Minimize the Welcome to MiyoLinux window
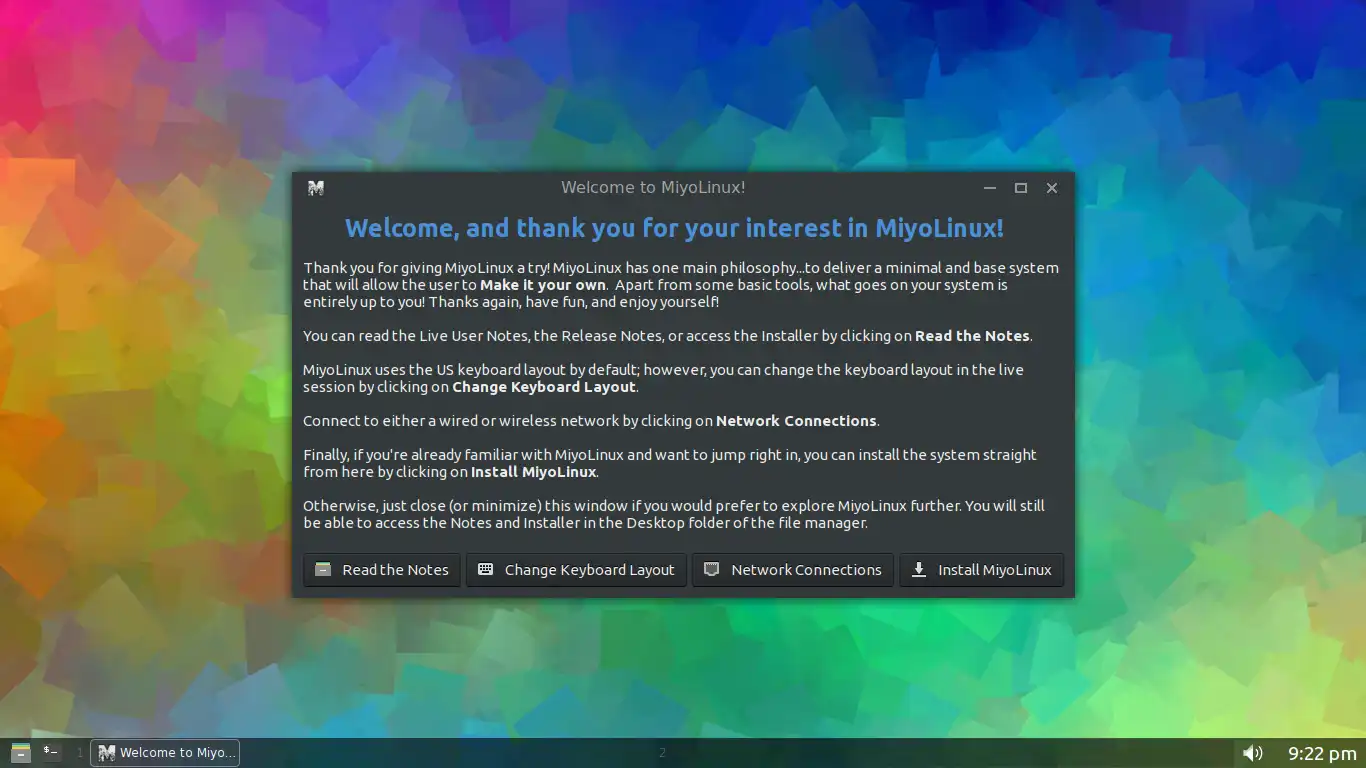 pyautogui.click(x=990, y=188)
